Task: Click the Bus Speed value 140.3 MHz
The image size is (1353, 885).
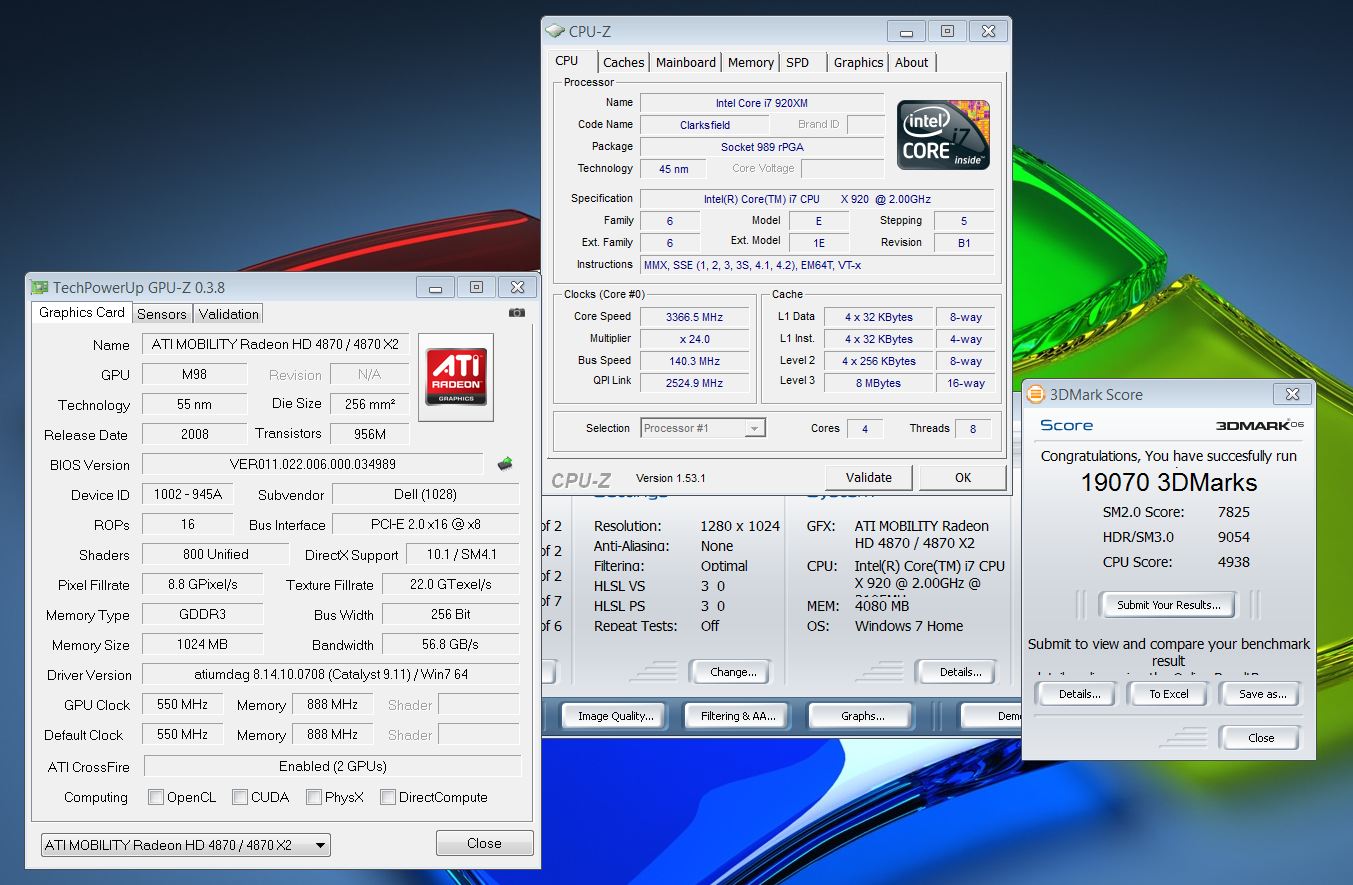Action: coord(694,361)
